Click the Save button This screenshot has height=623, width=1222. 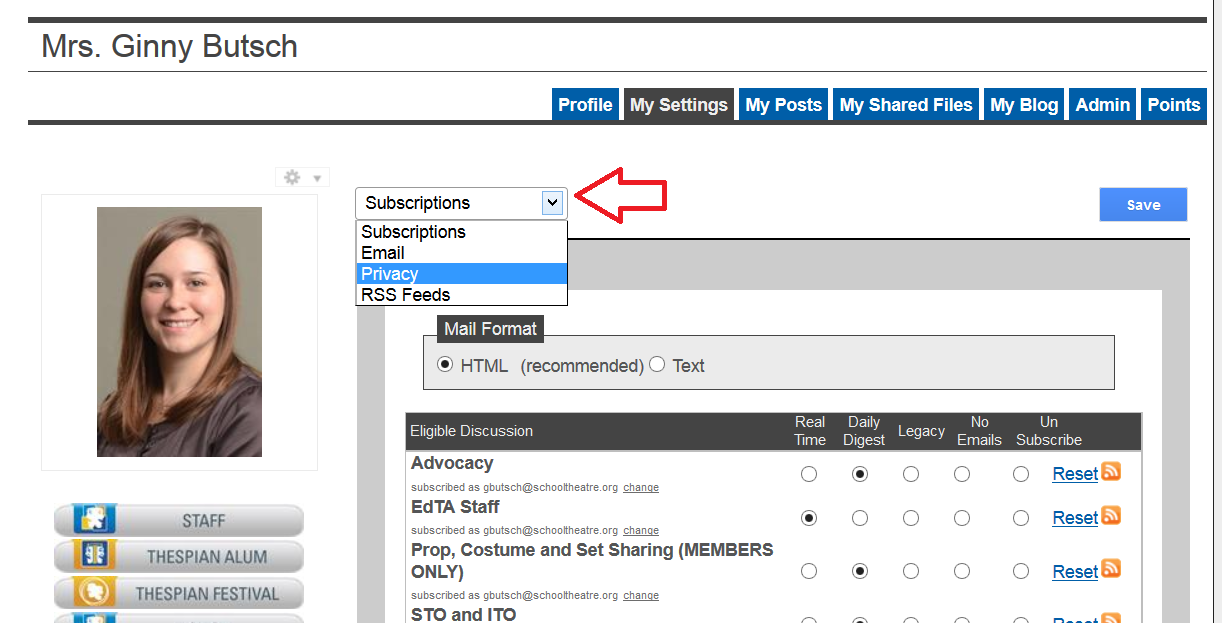1143,204
